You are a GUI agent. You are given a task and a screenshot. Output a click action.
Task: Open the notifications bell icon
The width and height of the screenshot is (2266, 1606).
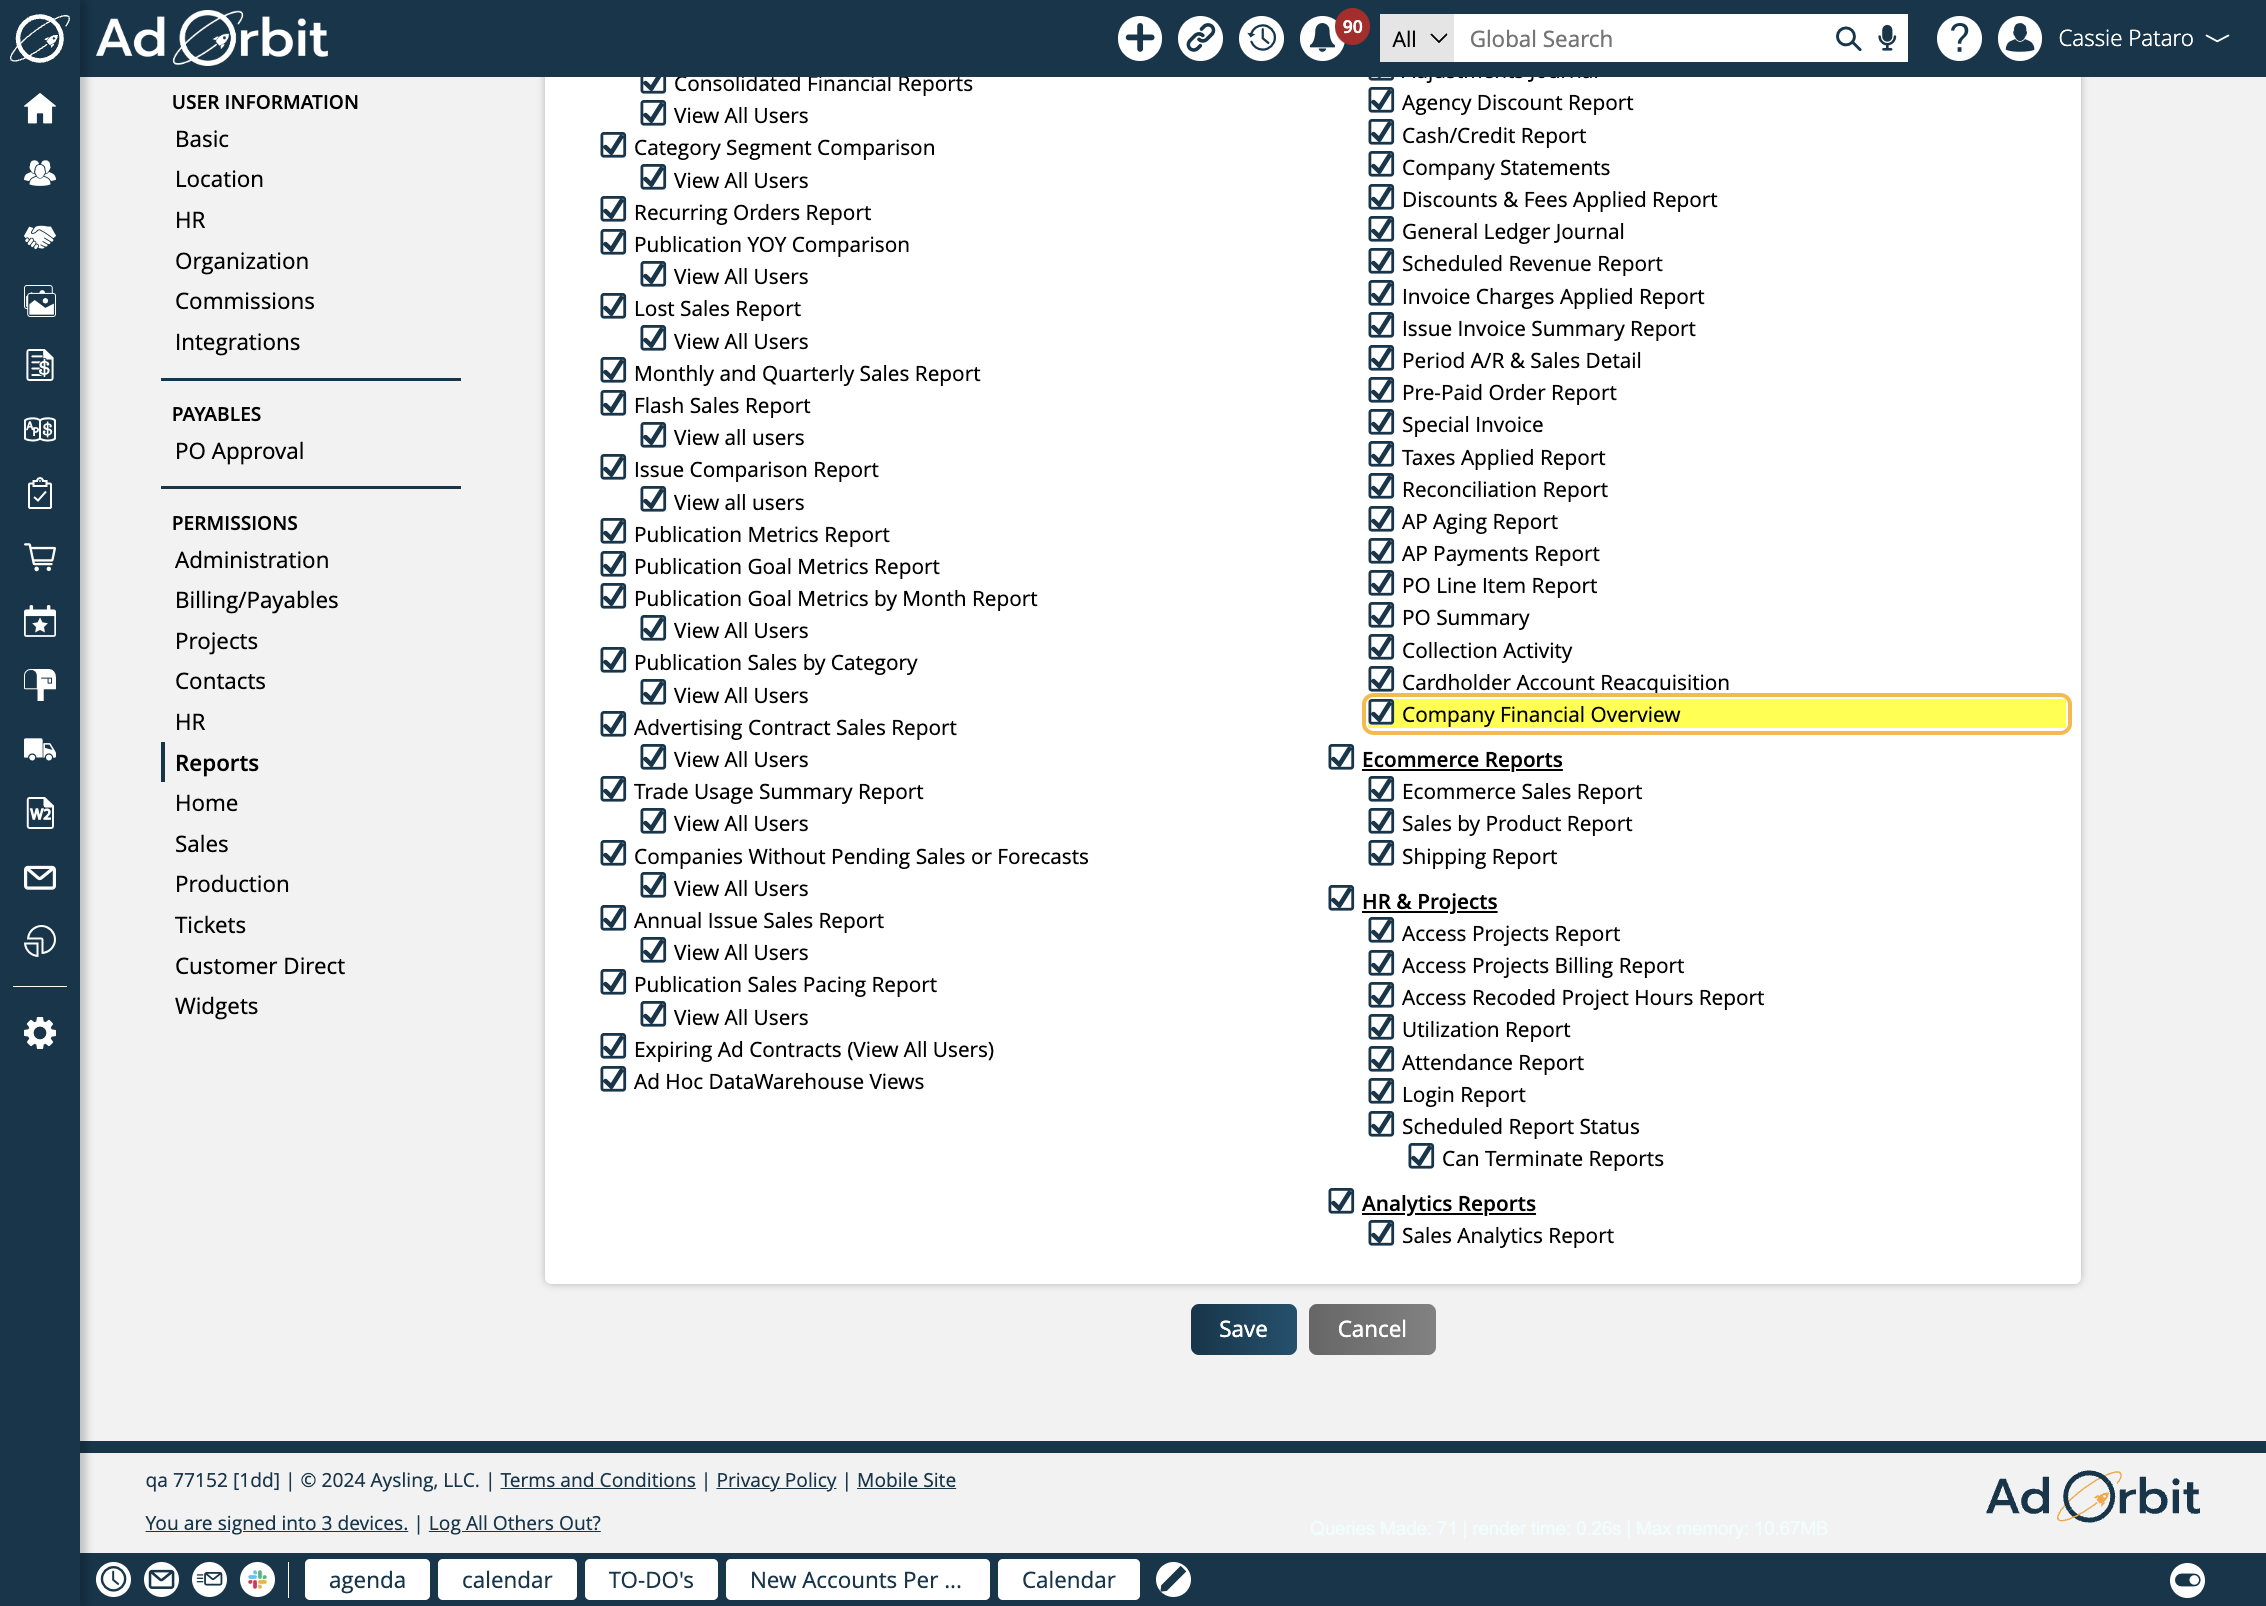[x=1321, y=39]
